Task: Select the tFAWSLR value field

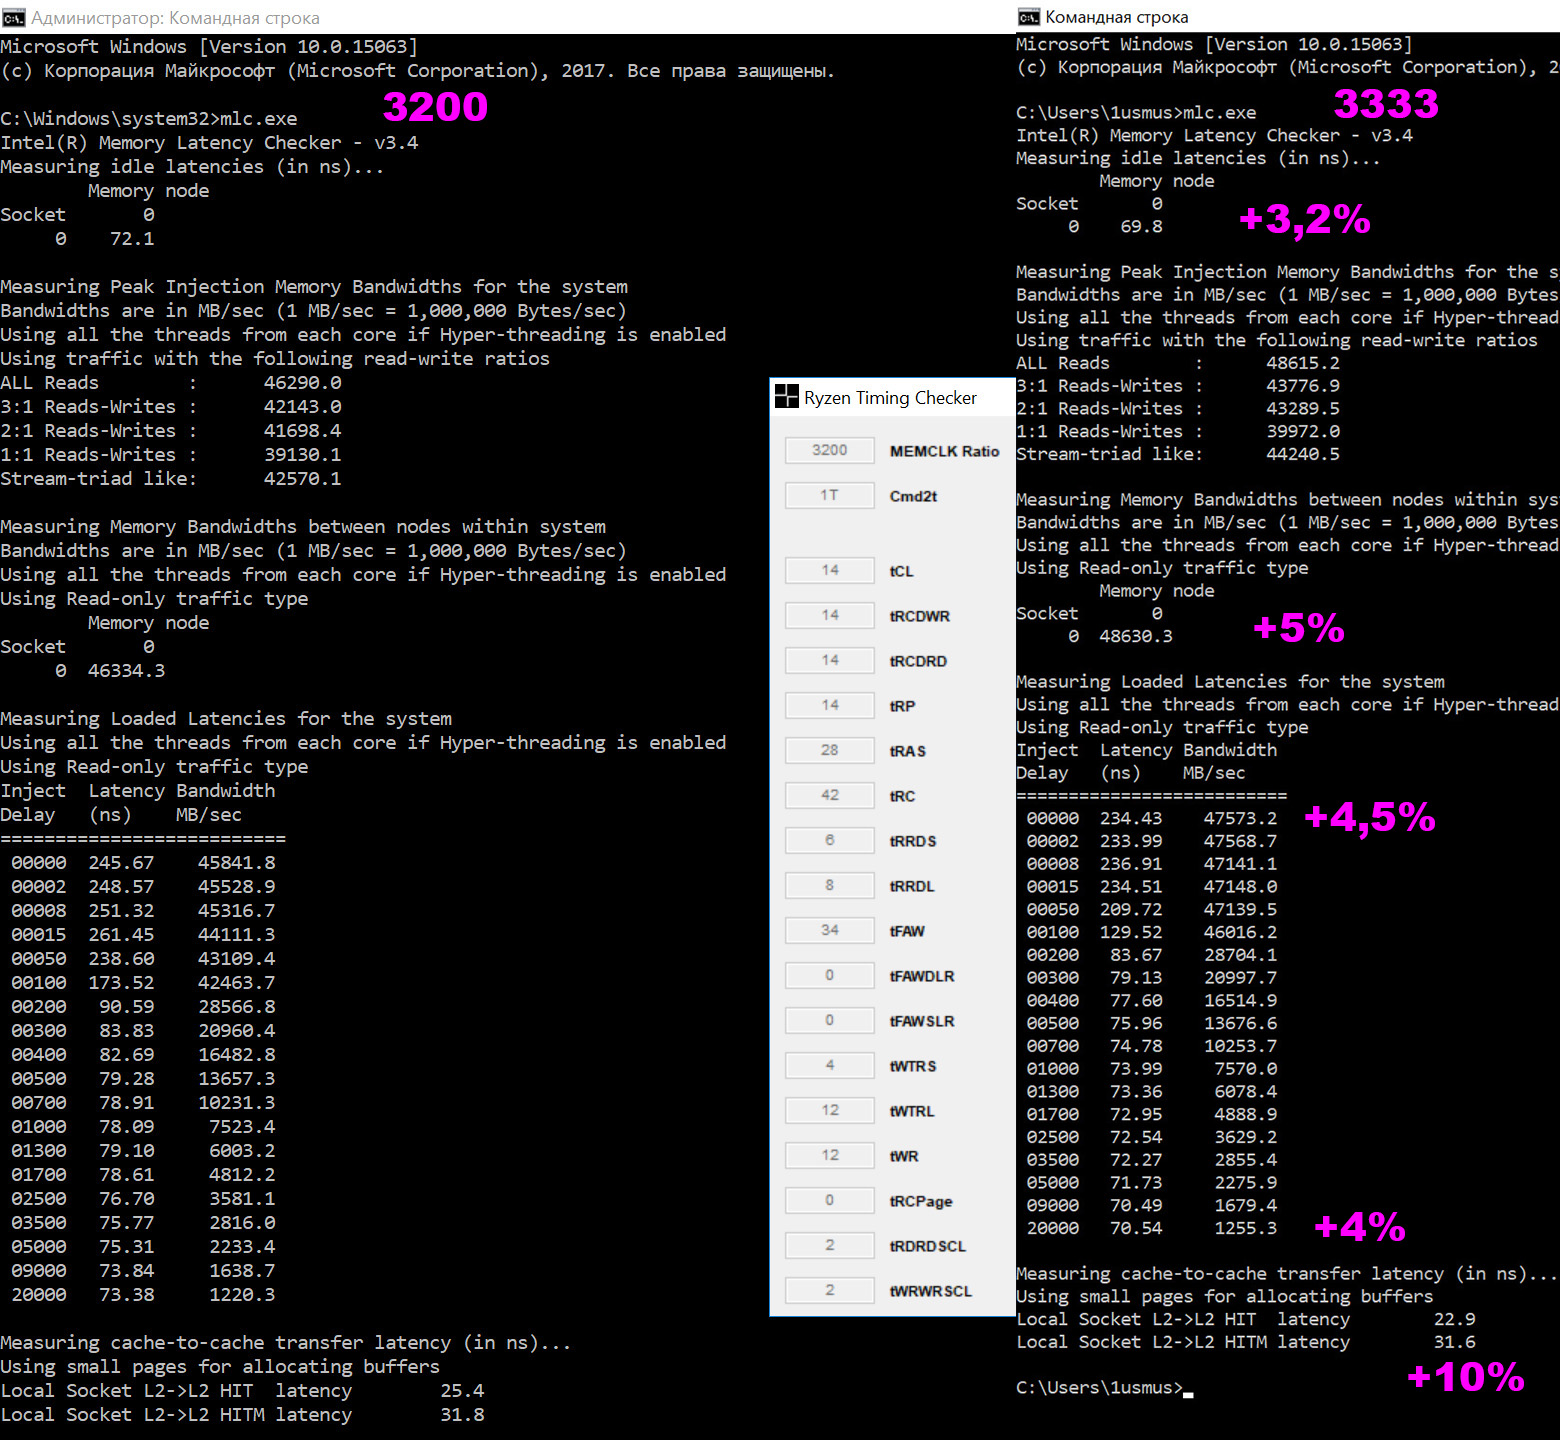Action: 830,1020
